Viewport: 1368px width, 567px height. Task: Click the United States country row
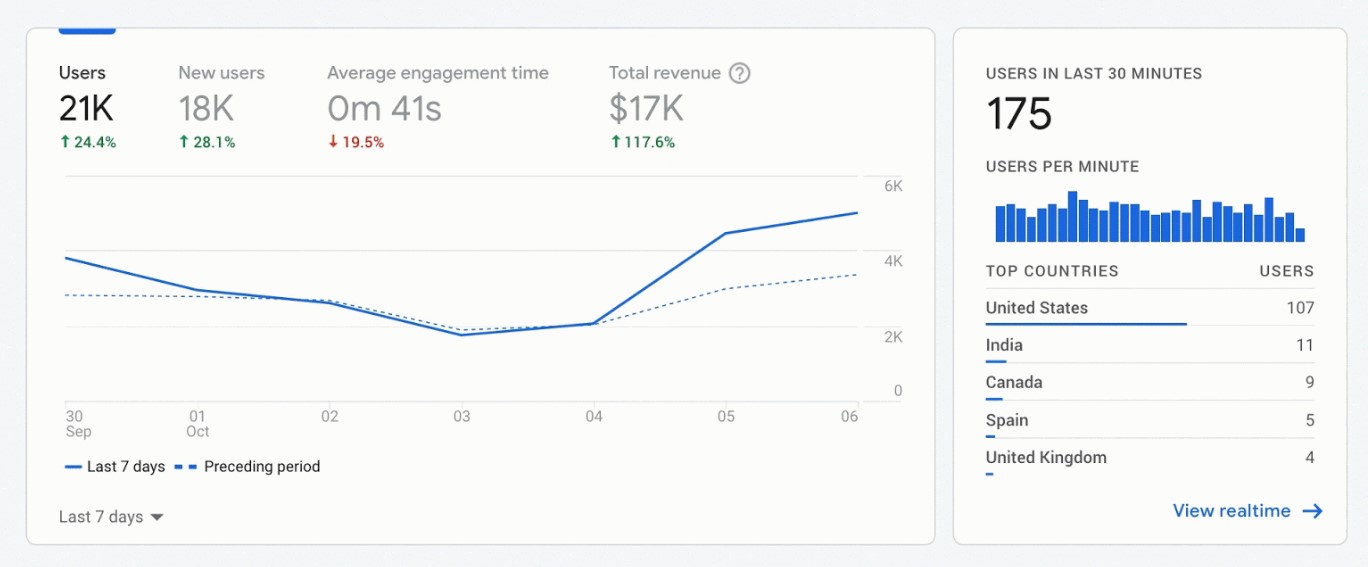(x=1150, y=309)
